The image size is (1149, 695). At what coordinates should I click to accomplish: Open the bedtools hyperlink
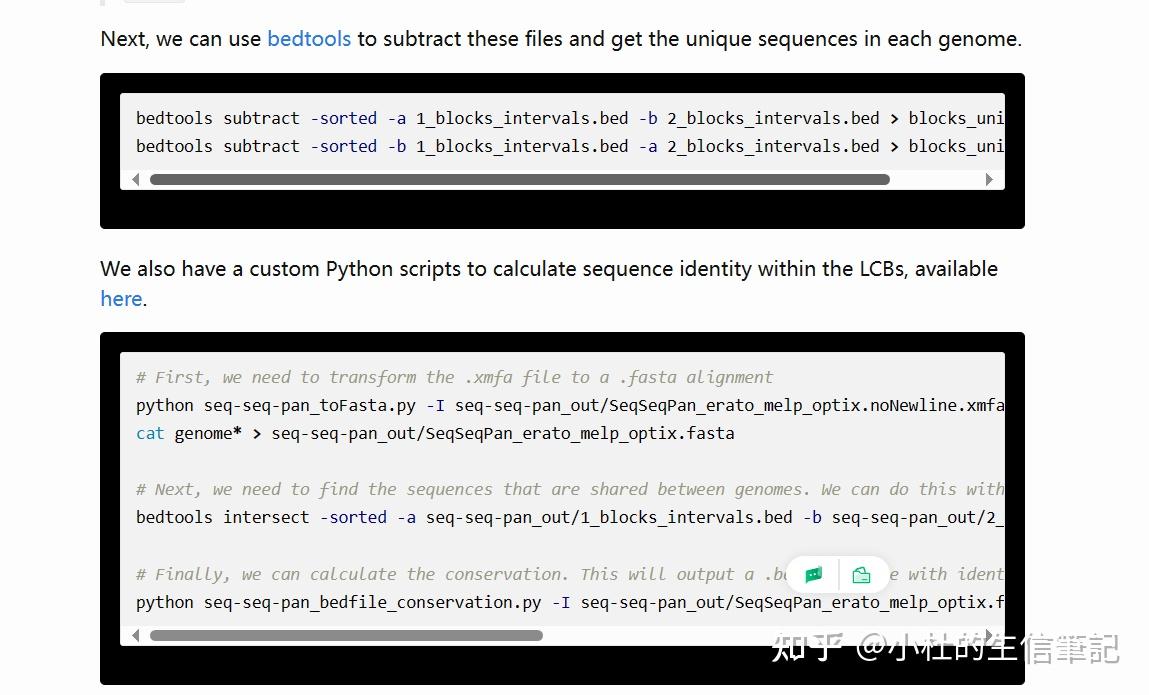(x=309, y=39)
